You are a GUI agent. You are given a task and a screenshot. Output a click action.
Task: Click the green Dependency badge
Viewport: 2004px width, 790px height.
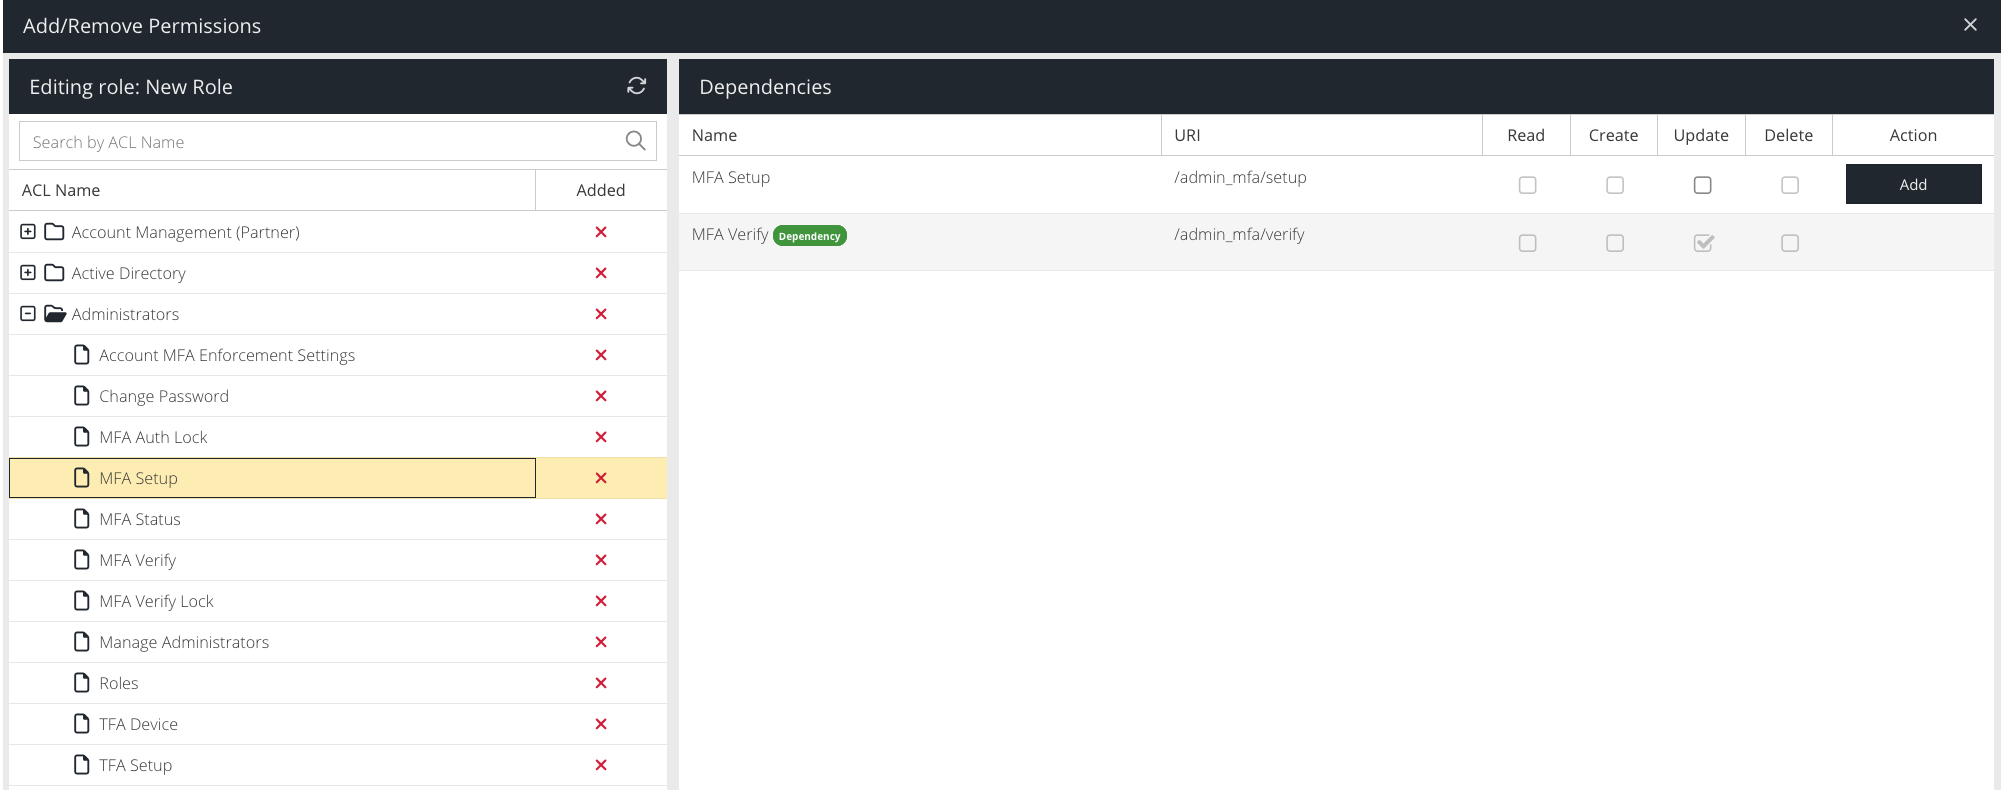click(810, 236)
